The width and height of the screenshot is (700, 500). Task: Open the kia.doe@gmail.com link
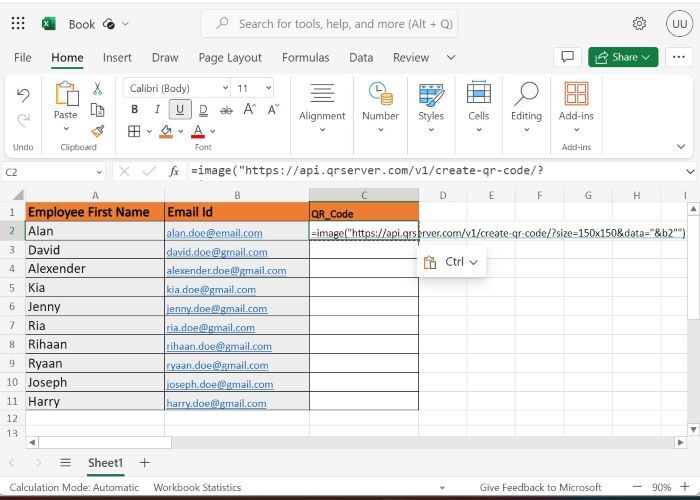(211, 289)
